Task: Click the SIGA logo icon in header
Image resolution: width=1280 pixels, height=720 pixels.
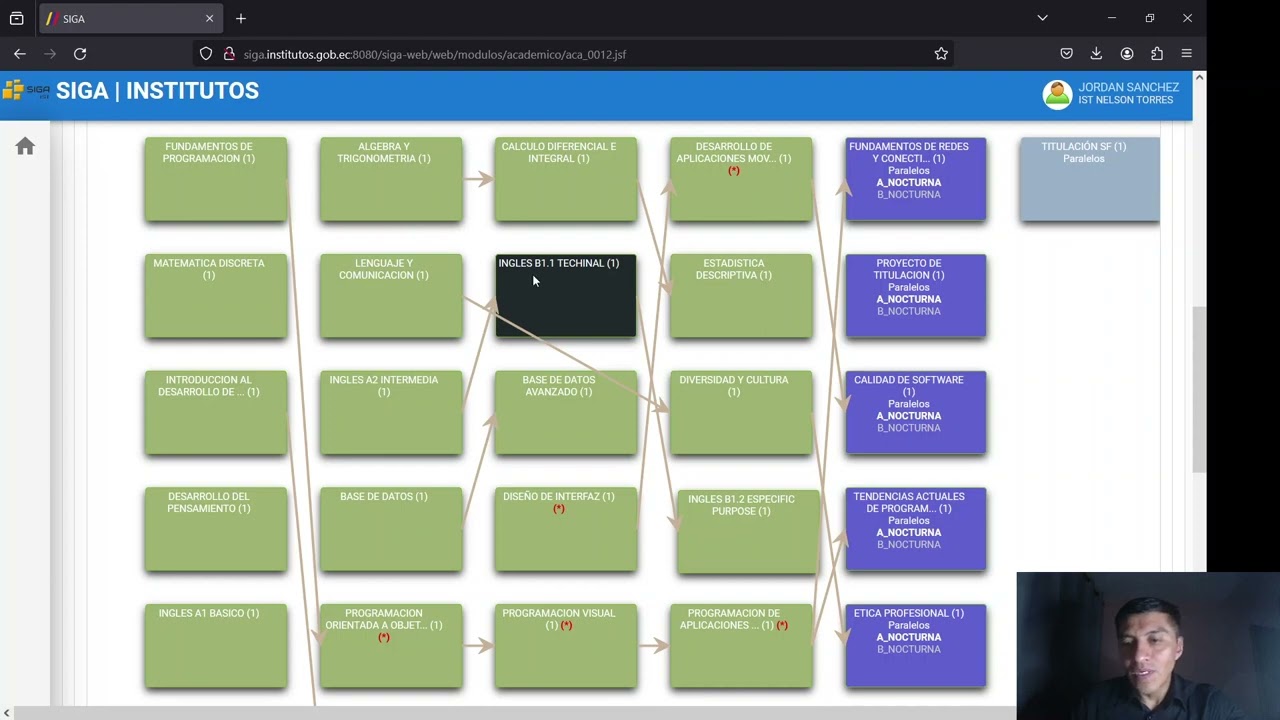Action: click(26, 91)
